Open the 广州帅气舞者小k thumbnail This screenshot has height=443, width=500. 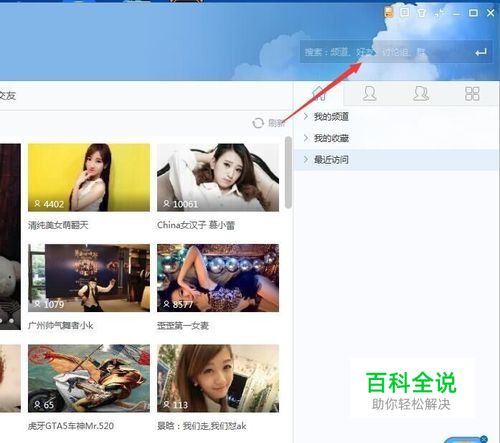[x=89, y=278]
